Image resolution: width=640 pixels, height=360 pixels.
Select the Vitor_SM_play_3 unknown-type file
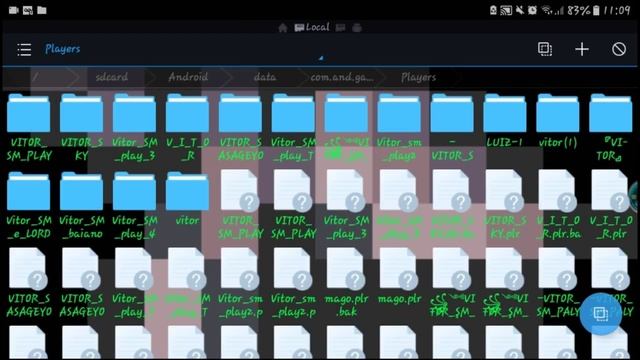pyautogui.click(x=346, y=205)
